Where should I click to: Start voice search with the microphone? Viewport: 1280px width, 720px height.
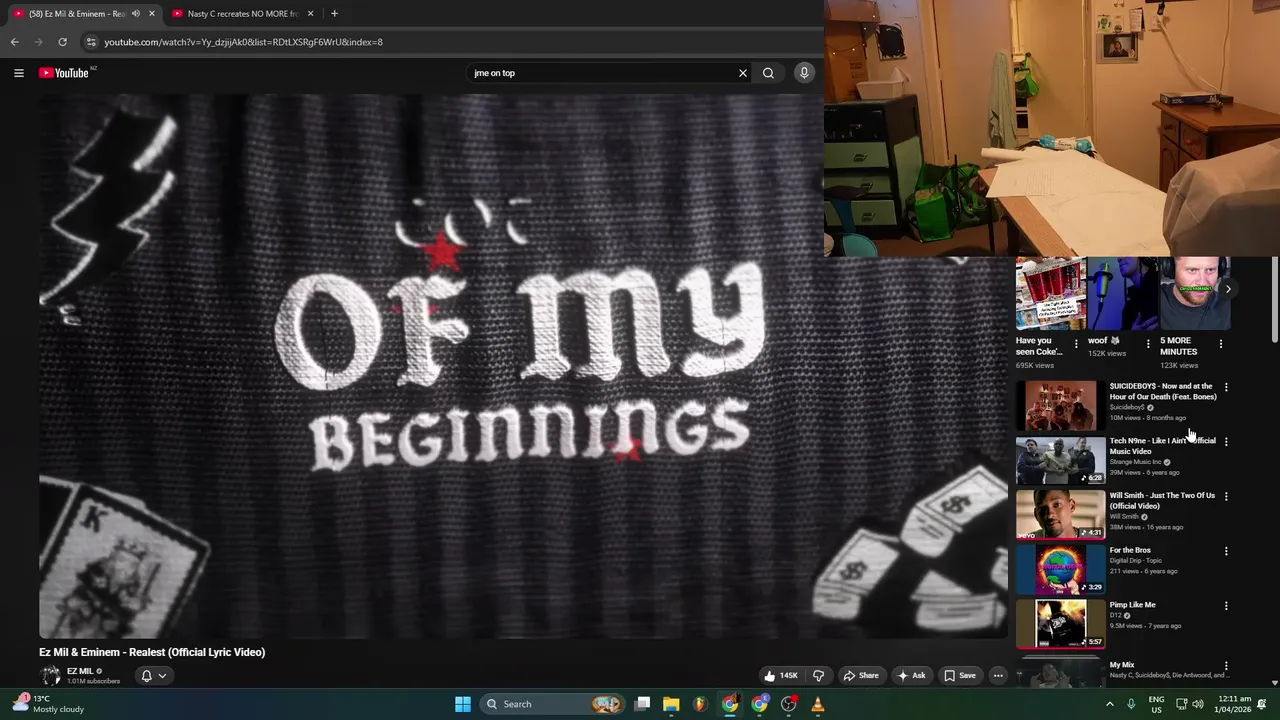804,73
